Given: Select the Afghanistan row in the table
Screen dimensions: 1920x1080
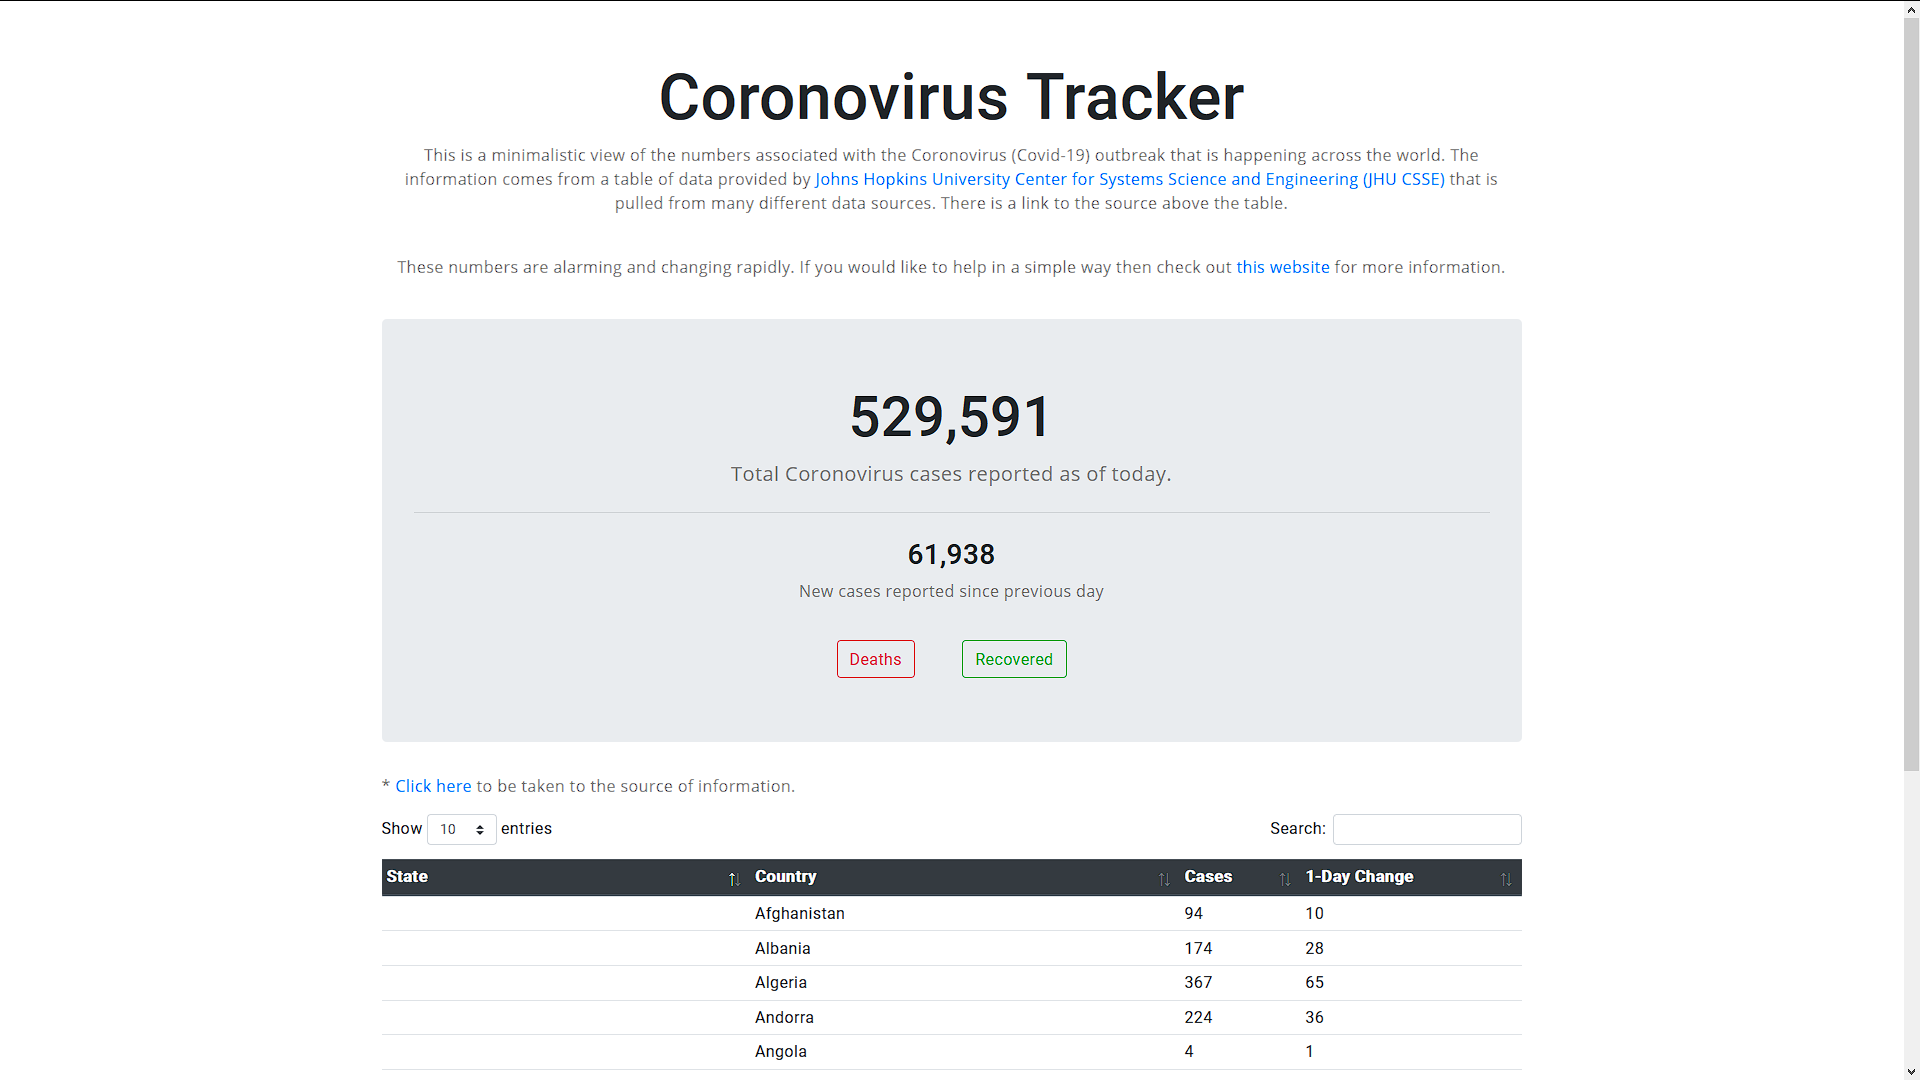Looking at the screenshot, I should (x=950, y=913).
